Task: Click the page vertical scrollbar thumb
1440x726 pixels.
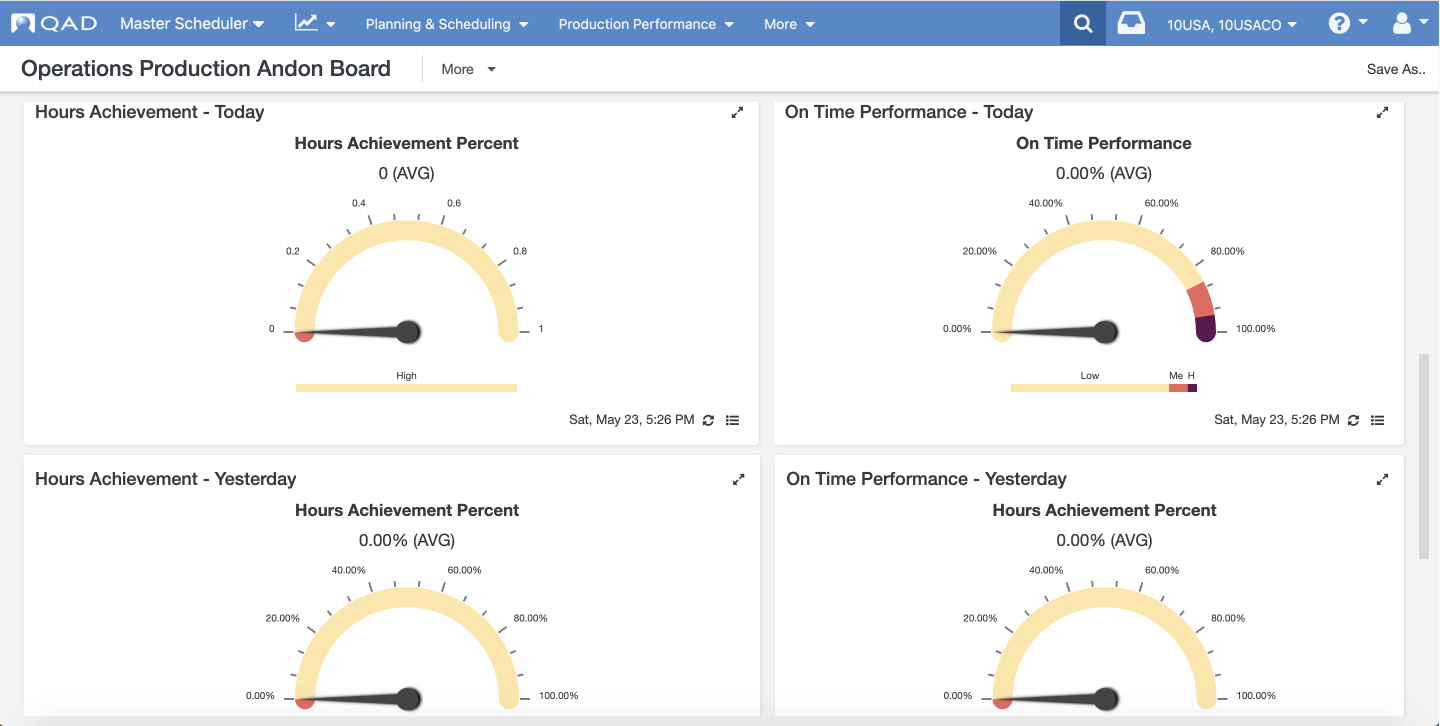Action: 1424,456
